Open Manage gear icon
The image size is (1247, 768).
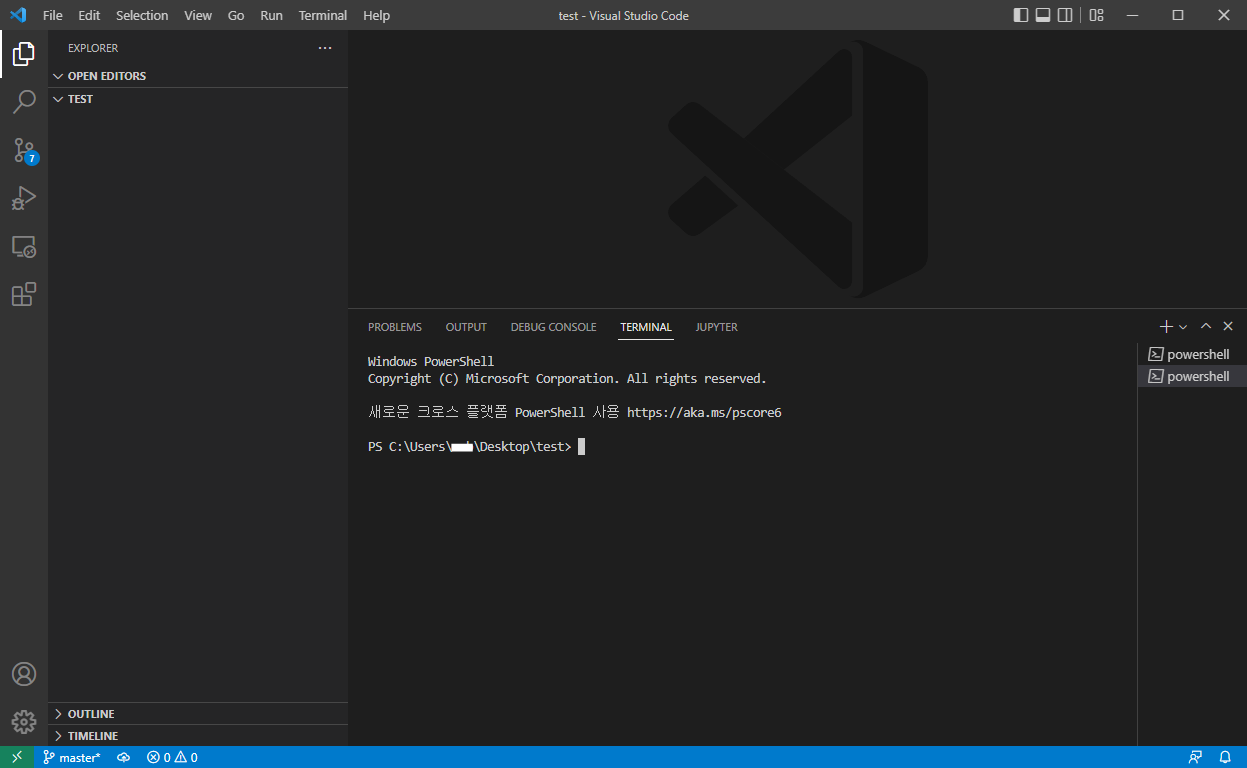24,722
